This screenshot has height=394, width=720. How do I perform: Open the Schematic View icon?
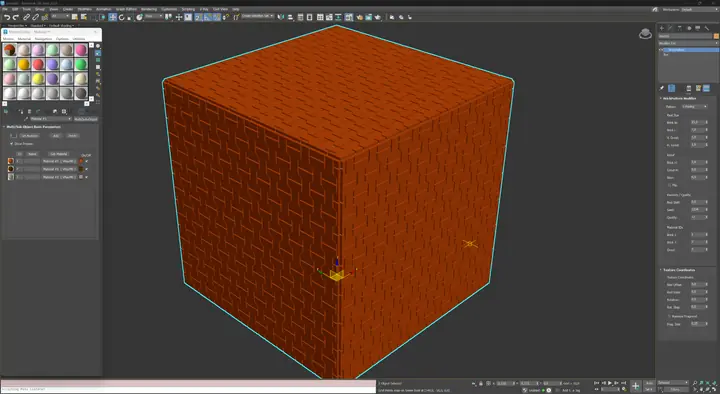click(338, 17)
